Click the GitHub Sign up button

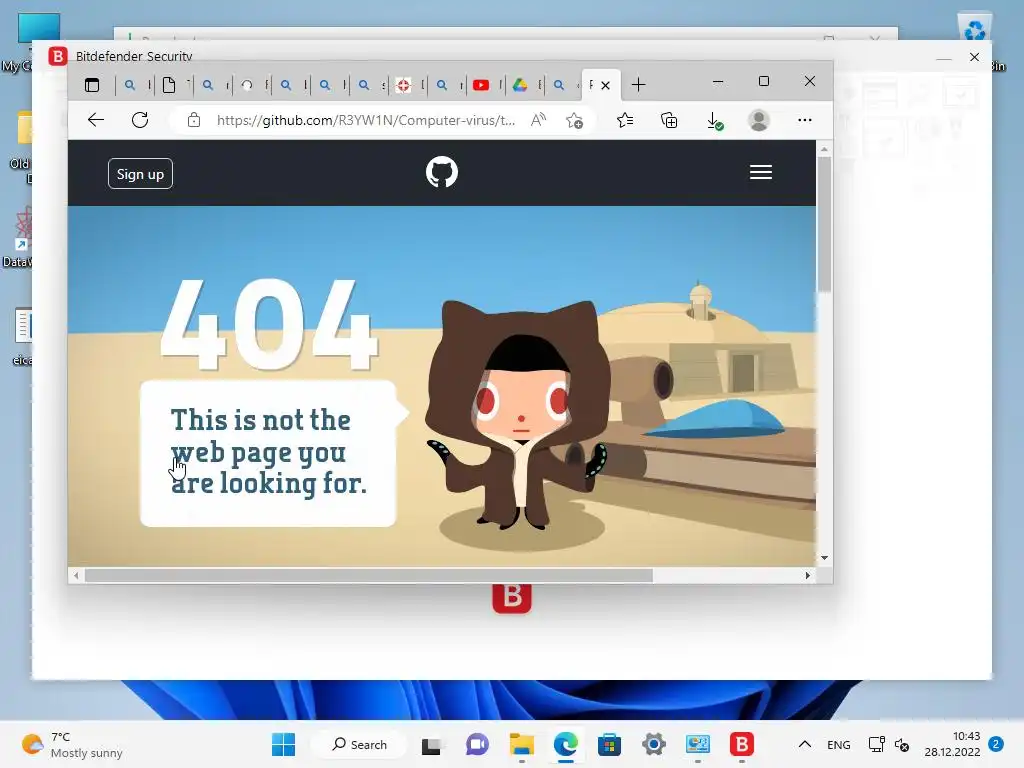[x=140, y=174]
